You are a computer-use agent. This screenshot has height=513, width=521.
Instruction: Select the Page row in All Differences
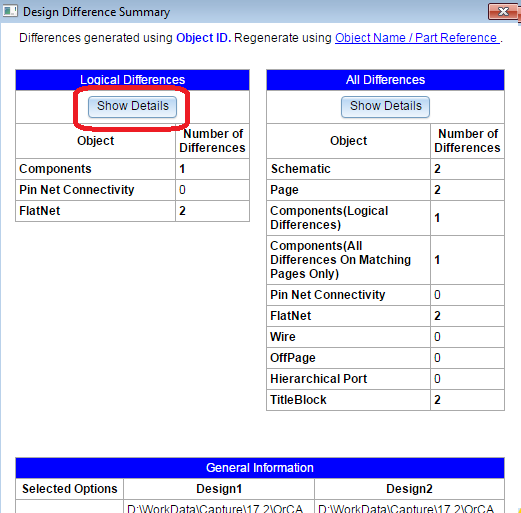[x=385, y=190]
